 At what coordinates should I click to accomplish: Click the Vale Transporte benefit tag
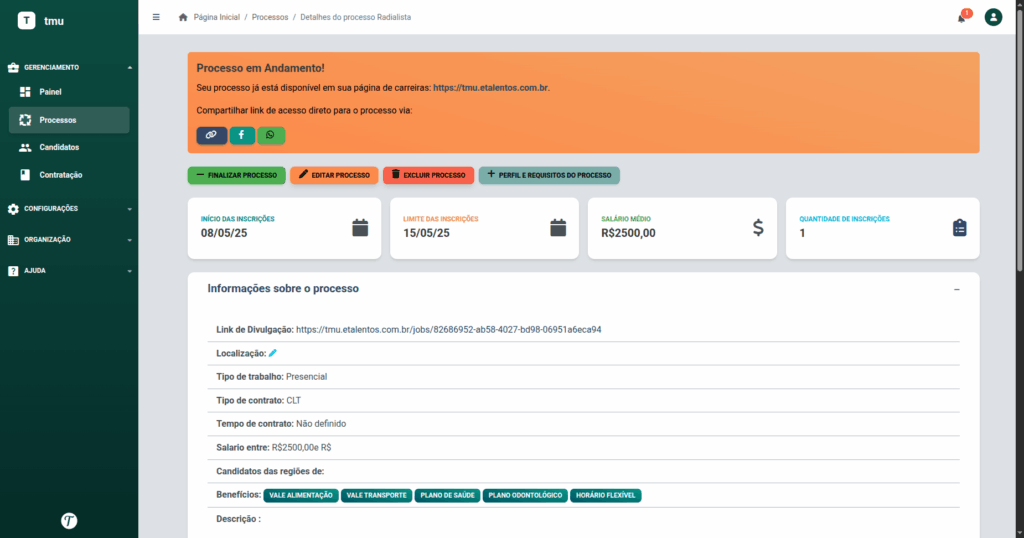click(377, 496)
